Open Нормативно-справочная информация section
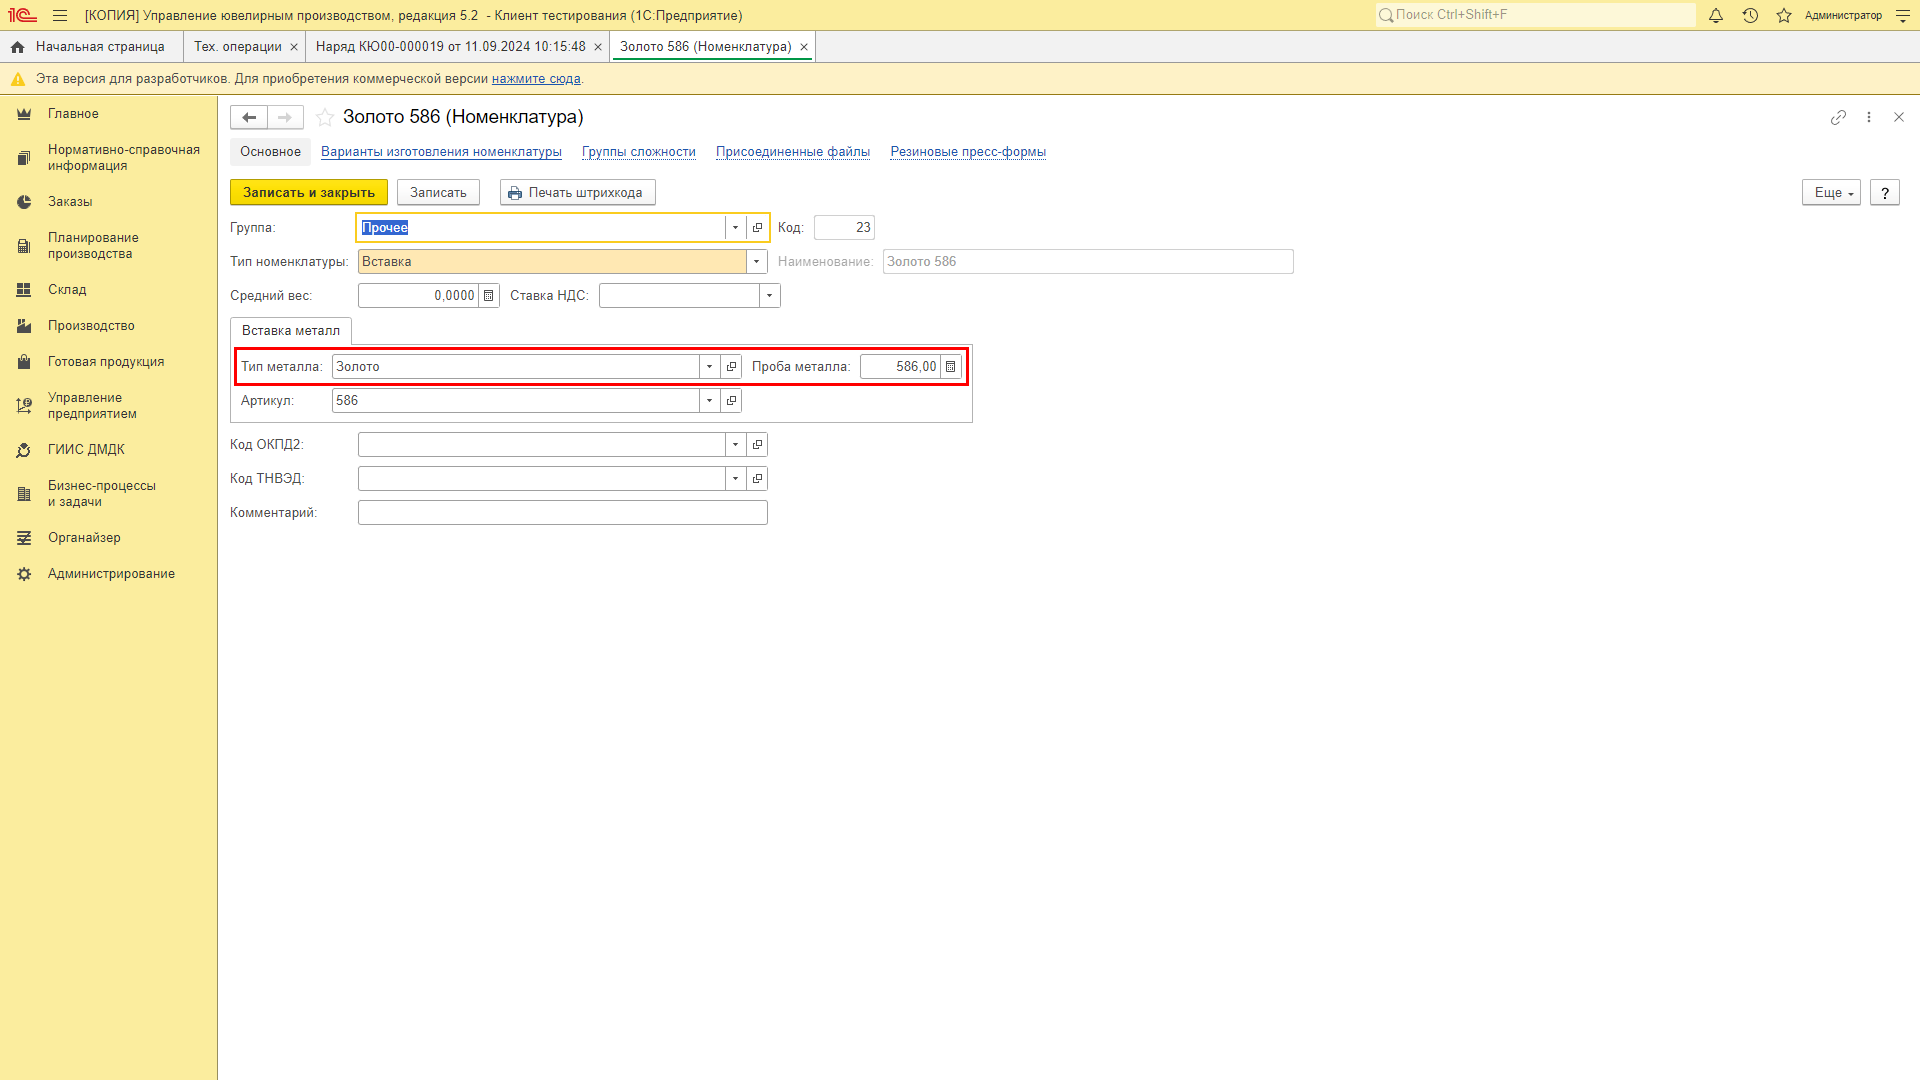The image size is (1920, 1080). [x=108, y=158]
